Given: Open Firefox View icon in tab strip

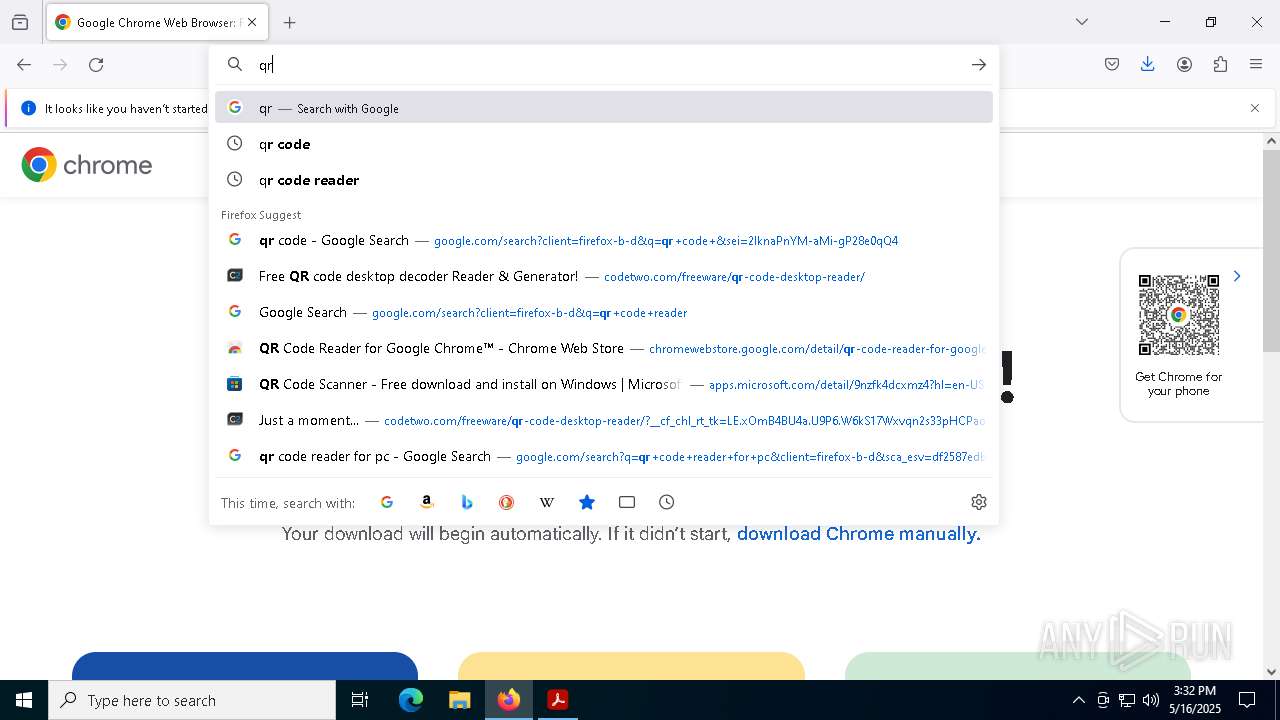Looking at the screenshot, I should [20, 22].
